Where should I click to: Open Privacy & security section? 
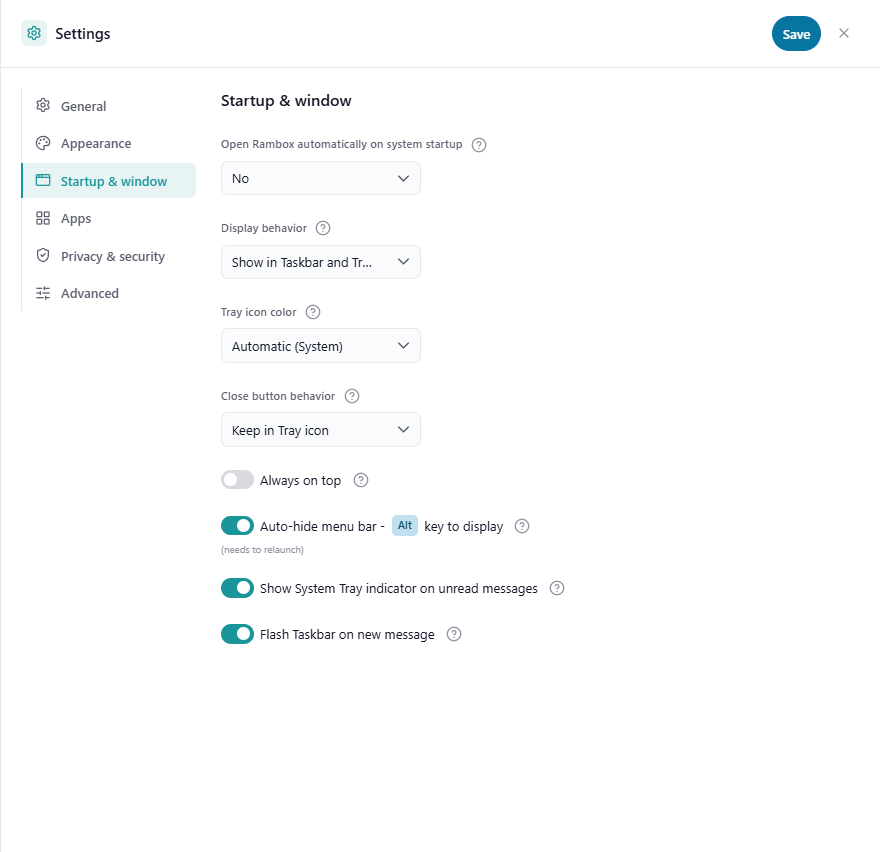coord(109,256)
